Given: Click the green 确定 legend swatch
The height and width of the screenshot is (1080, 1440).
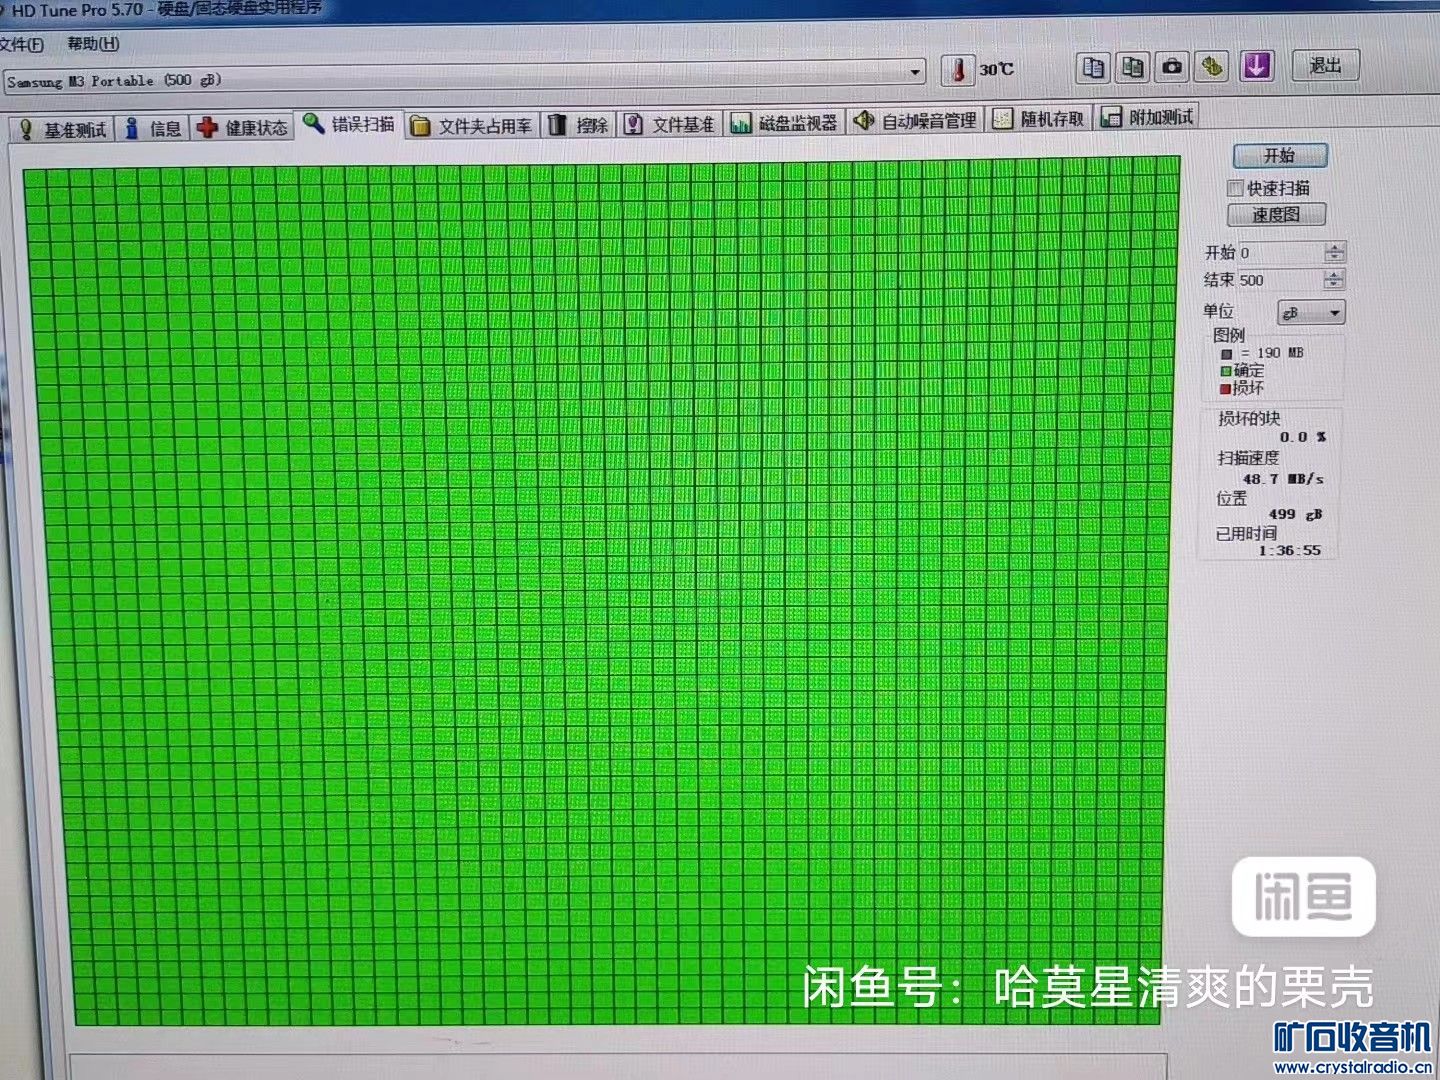Looking at the screenshot, I should point(1226,371).
